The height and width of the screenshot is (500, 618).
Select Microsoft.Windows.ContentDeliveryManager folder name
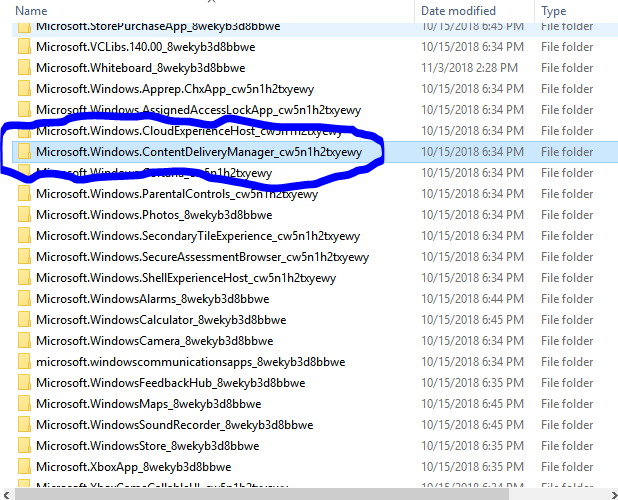click(199, 152)
